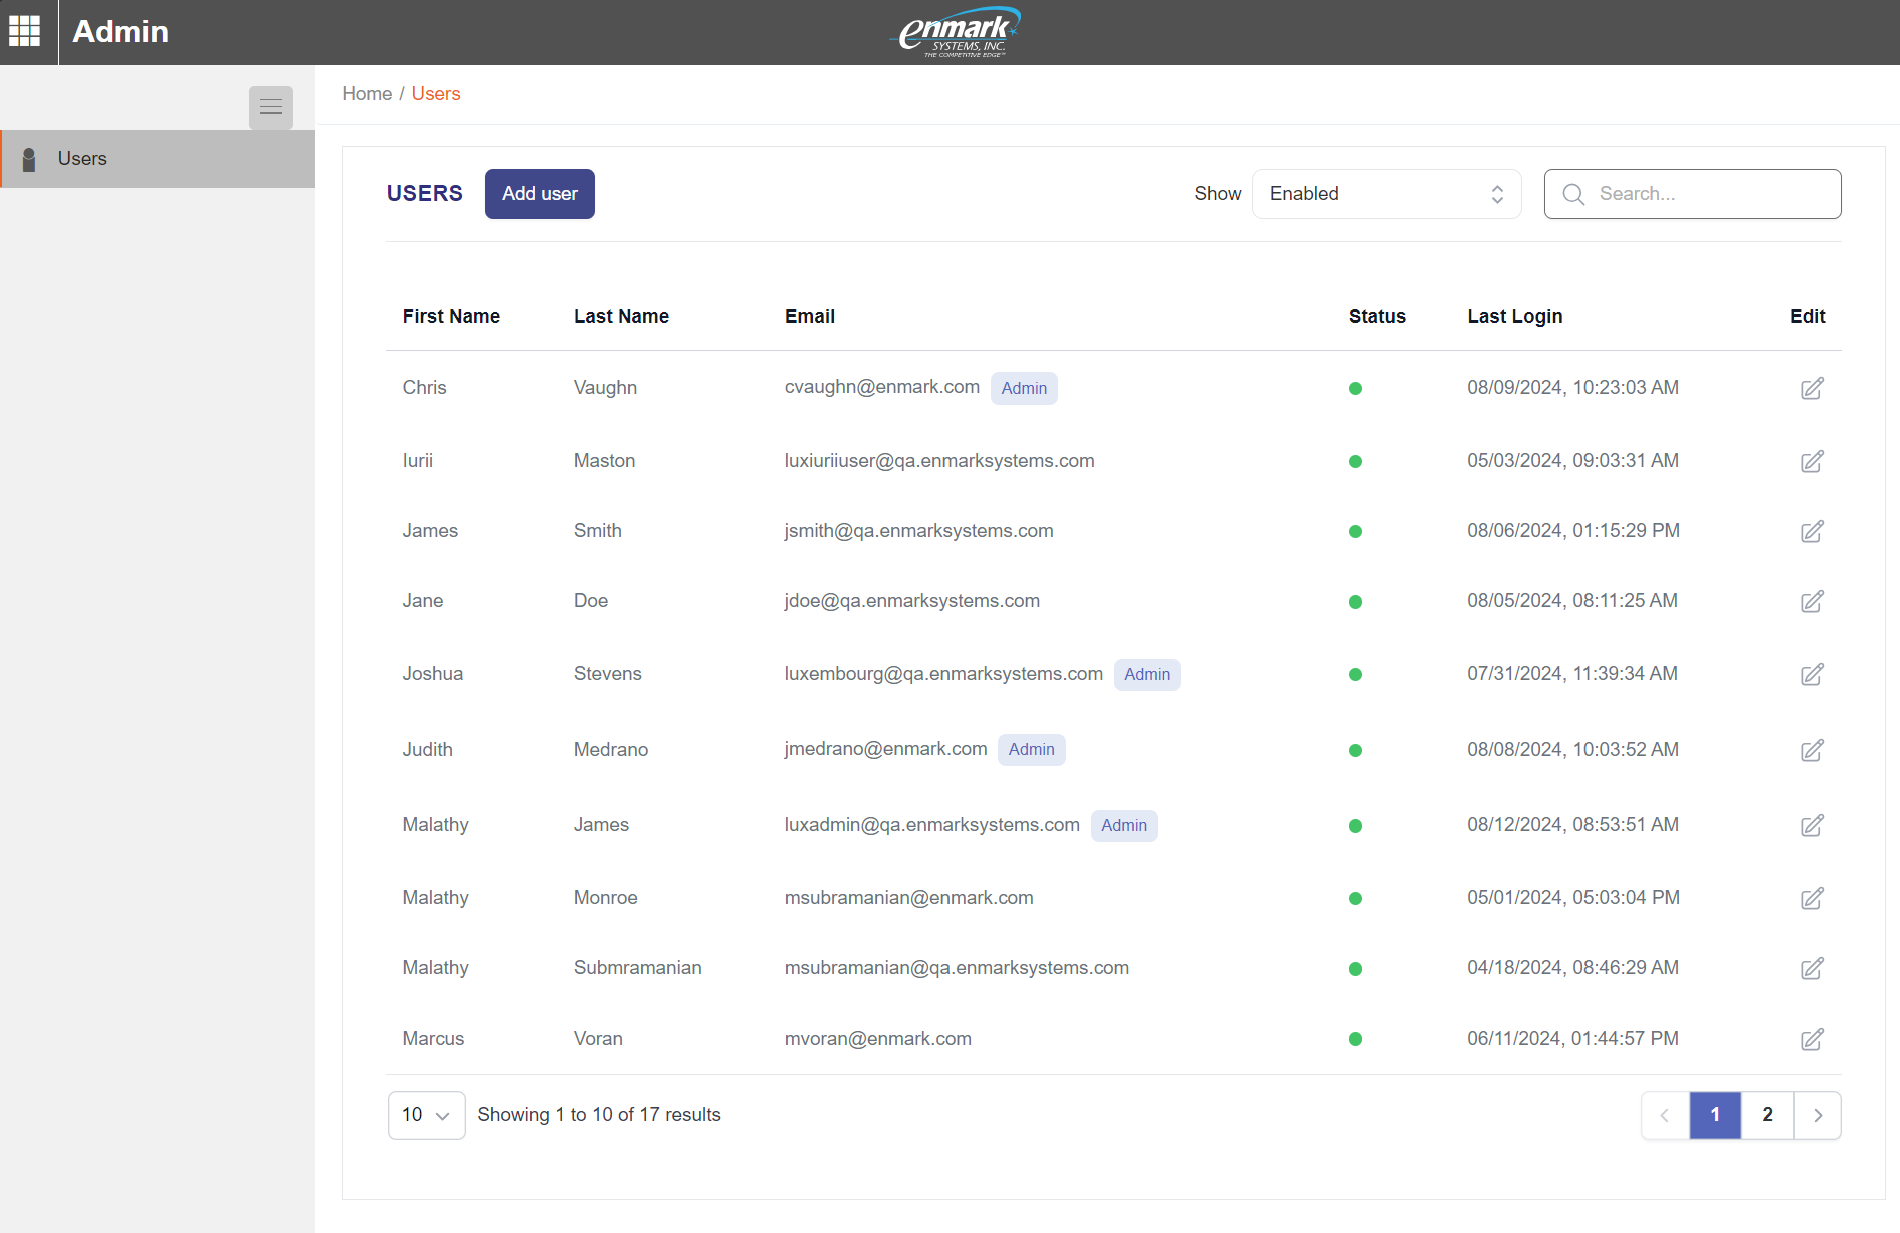Go to page 2 of results

[x=1767, y=1115]
